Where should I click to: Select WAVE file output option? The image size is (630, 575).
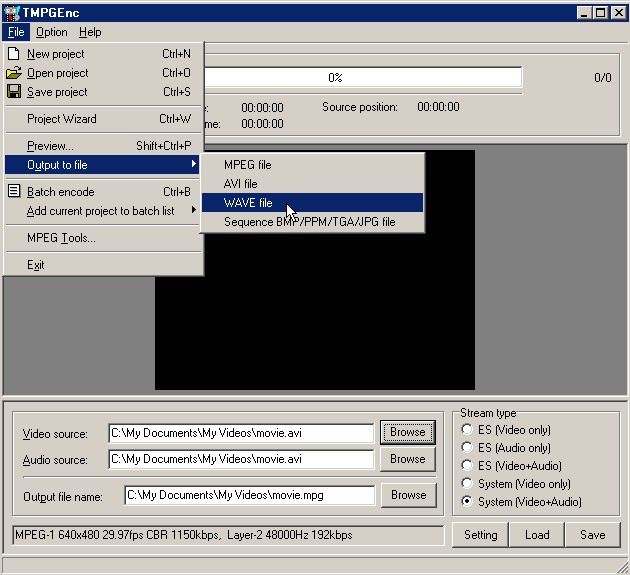(312, 203)
